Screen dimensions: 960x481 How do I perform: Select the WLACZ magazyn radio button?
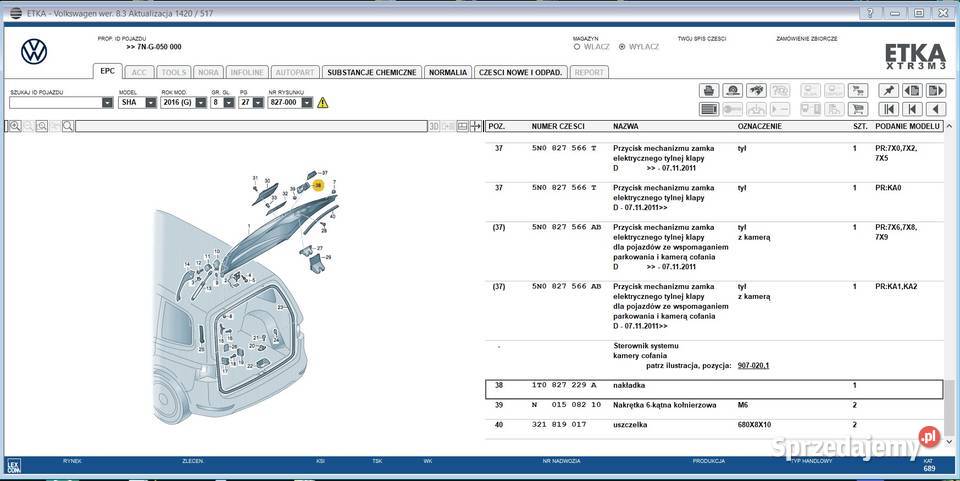coord(577,46)
